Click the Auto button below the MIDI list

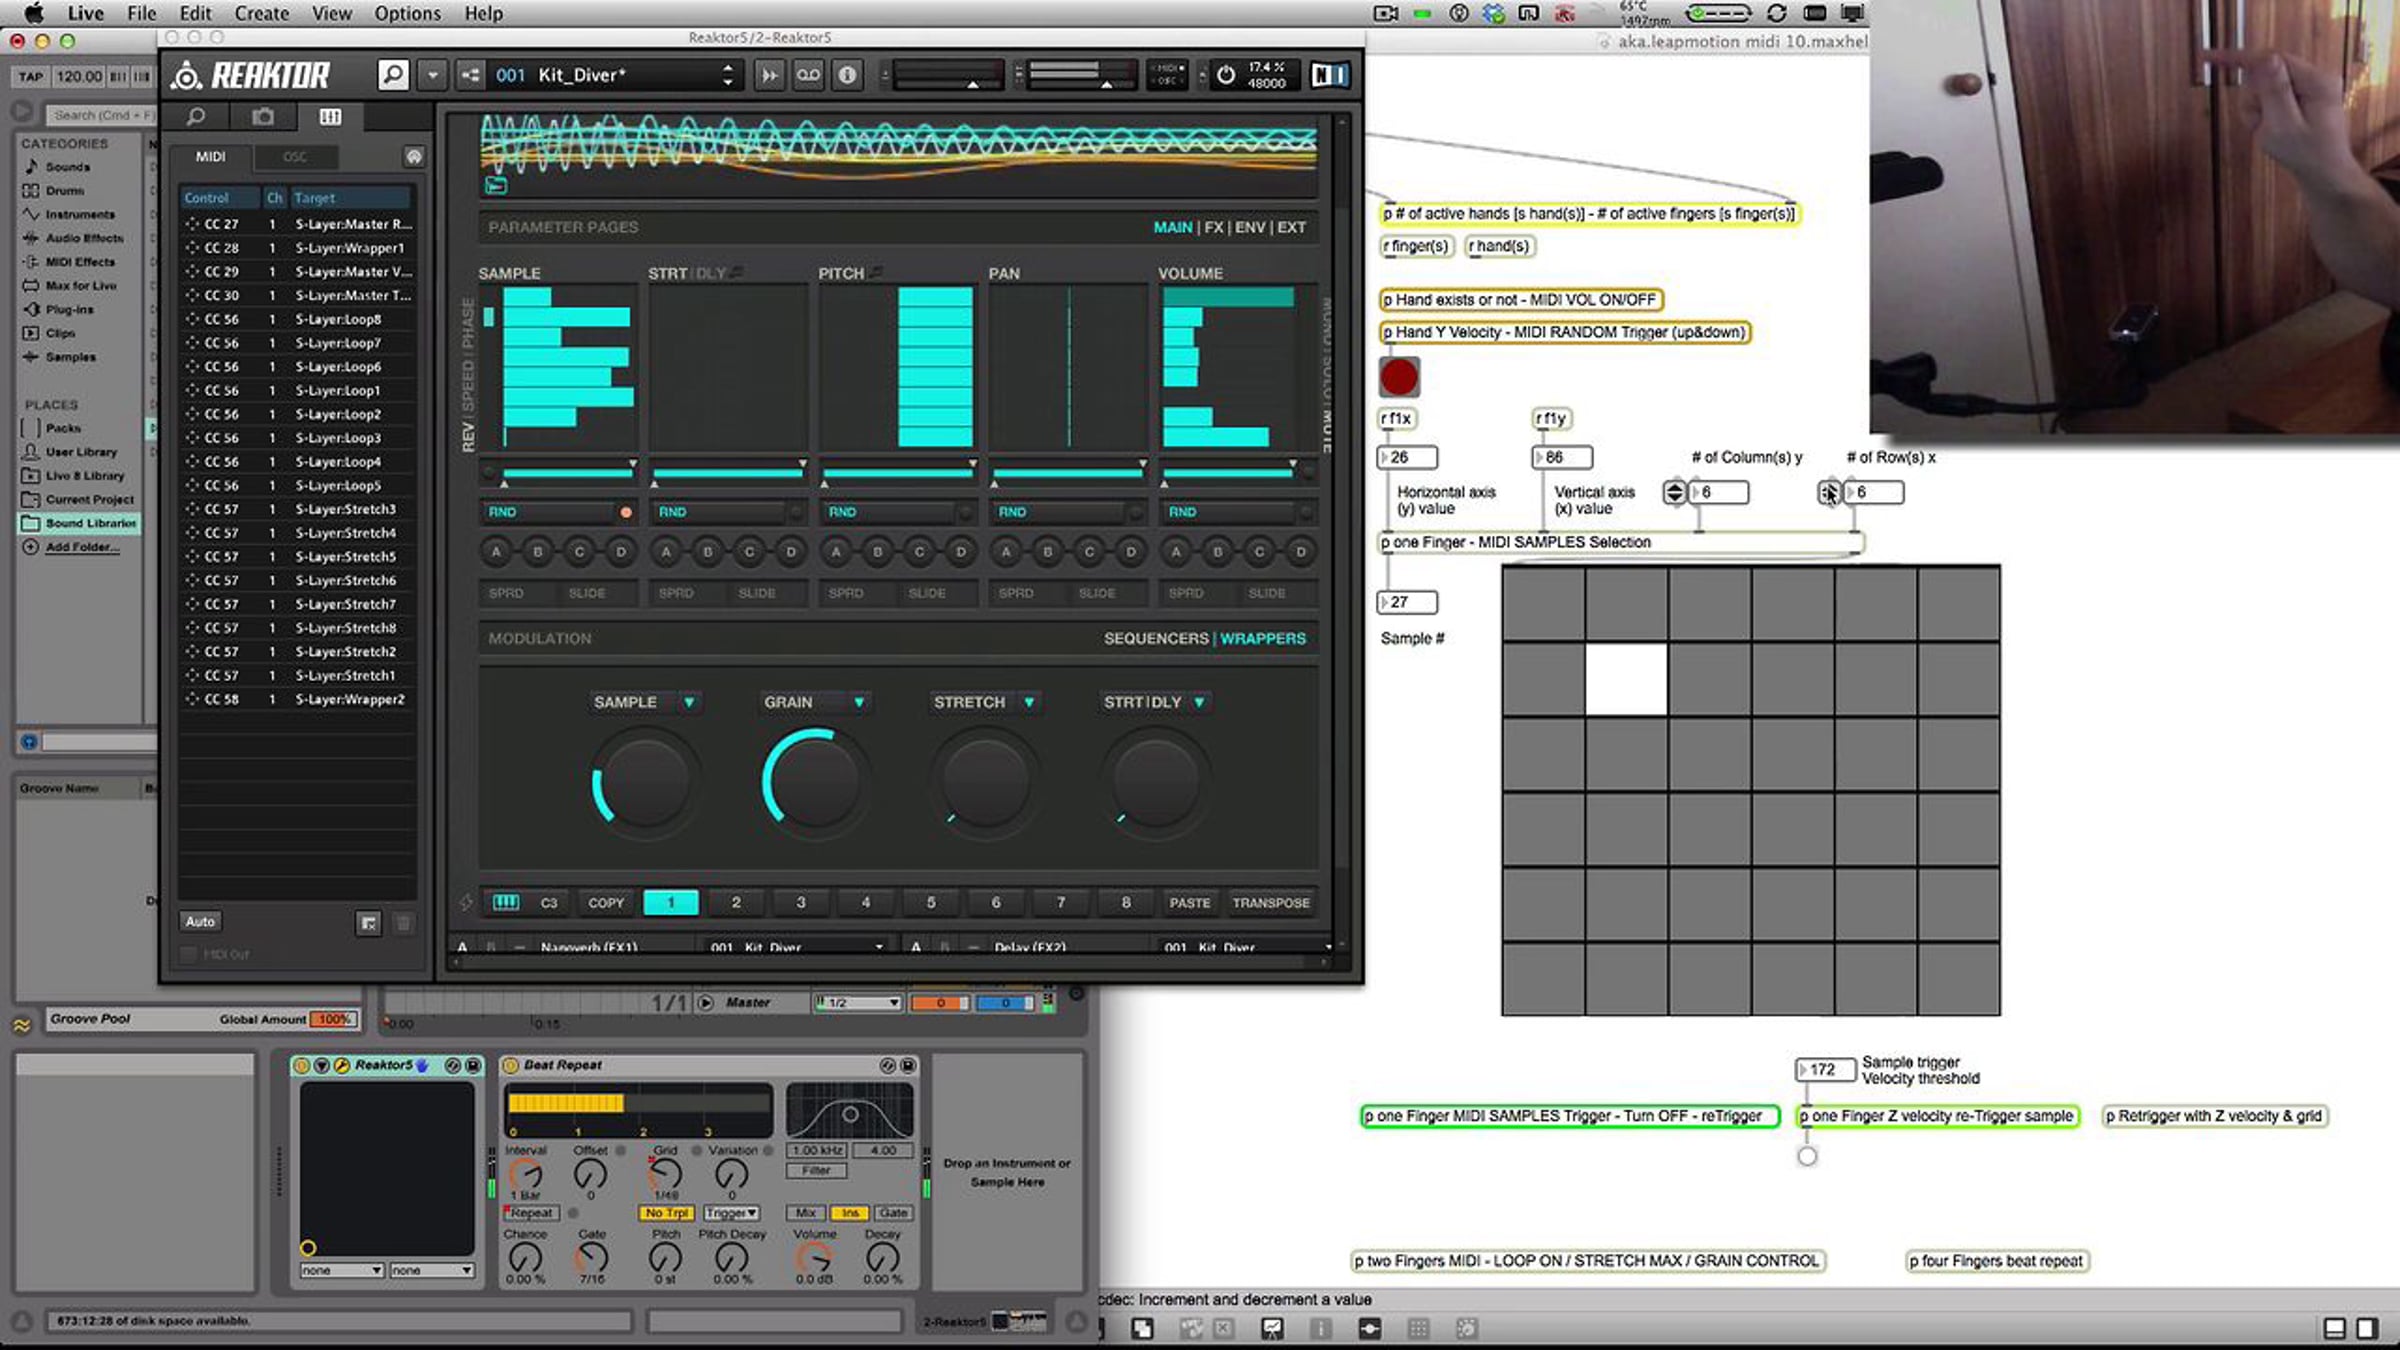[x=200, y=922]
